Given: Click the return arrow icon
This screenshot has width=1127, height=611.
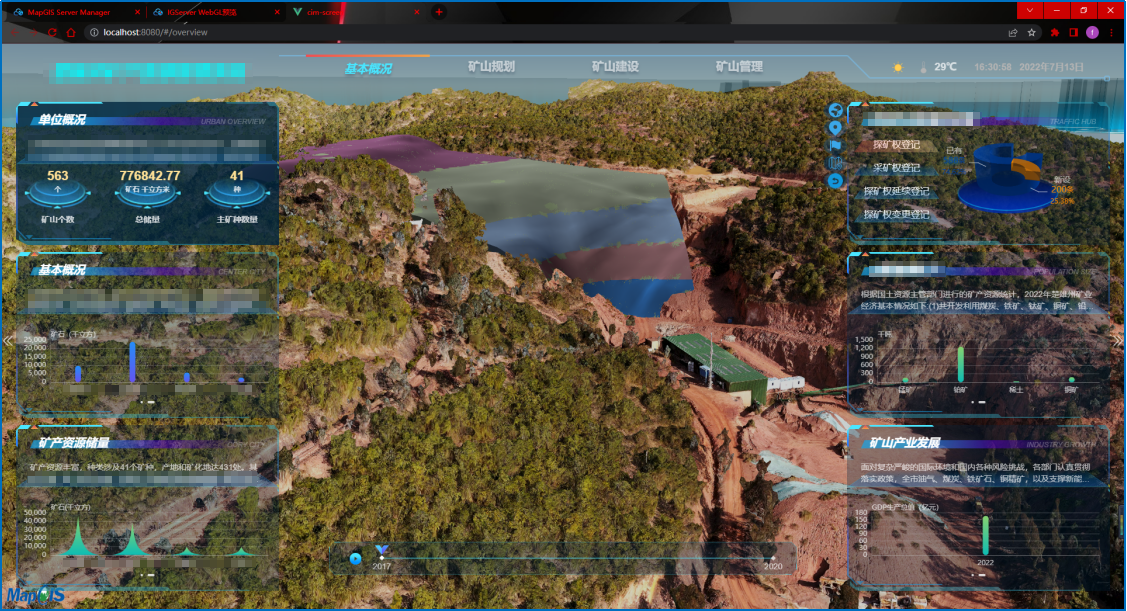Looking at the screenshot, I should 836,181.
